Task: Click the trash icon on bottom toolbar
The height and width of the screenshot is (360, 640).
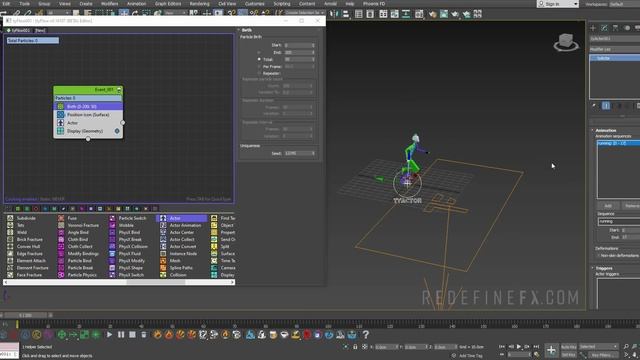Action: pos(144,335)
